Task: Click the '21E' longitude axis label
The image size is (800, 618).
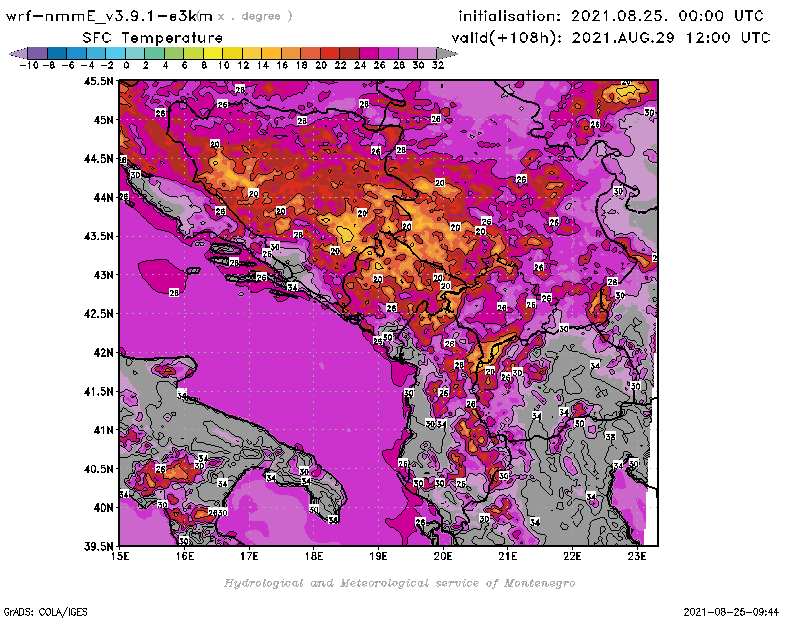Action: [x=508, y=556]
